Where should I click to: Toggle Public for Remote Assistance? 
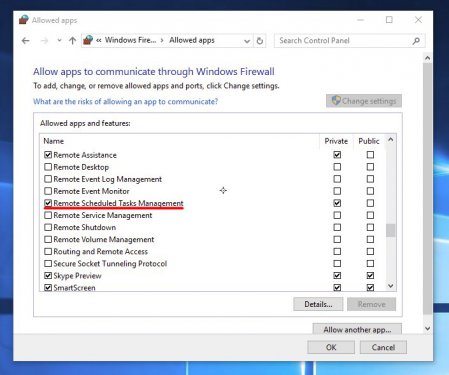(370, 155)
